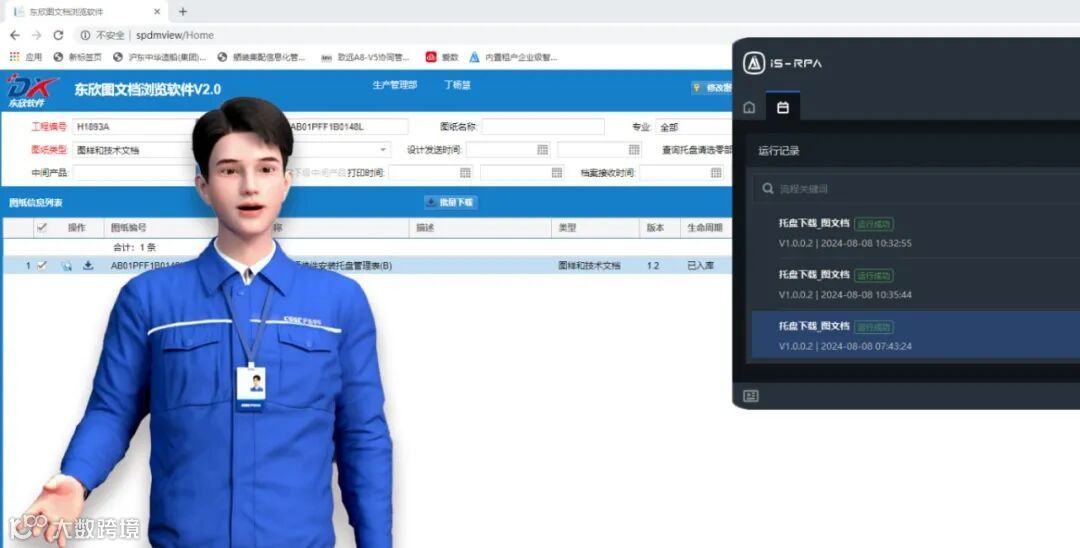Open the 内置租户企业级 bookmark
Image resolution: width=1080 pixels, height=548 pixels.
pyautogui.click(x=513, y=57)
